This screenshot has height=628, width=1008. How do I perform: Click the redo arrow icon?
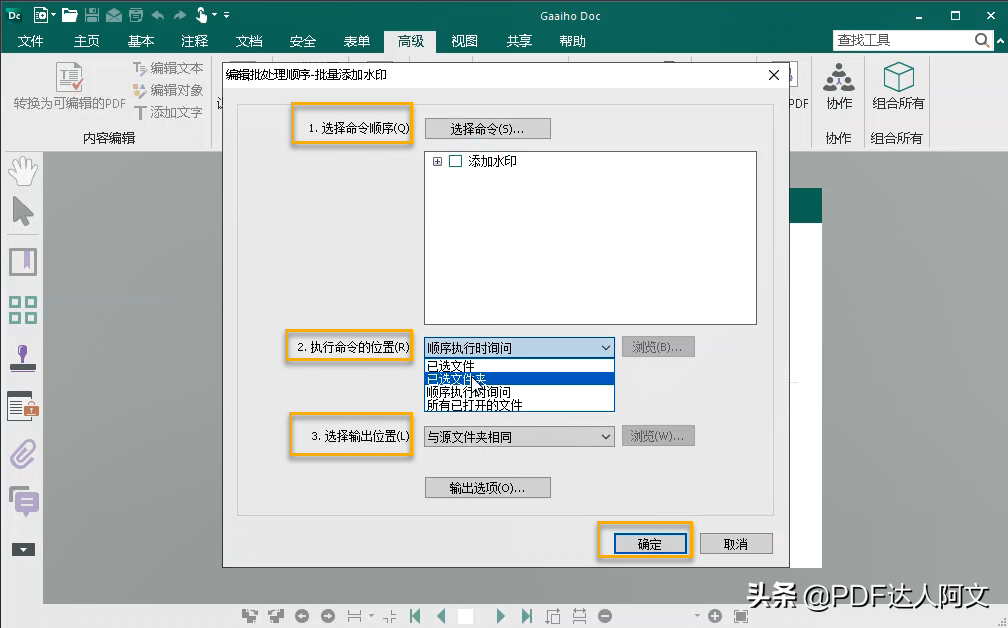click(180, 15)
